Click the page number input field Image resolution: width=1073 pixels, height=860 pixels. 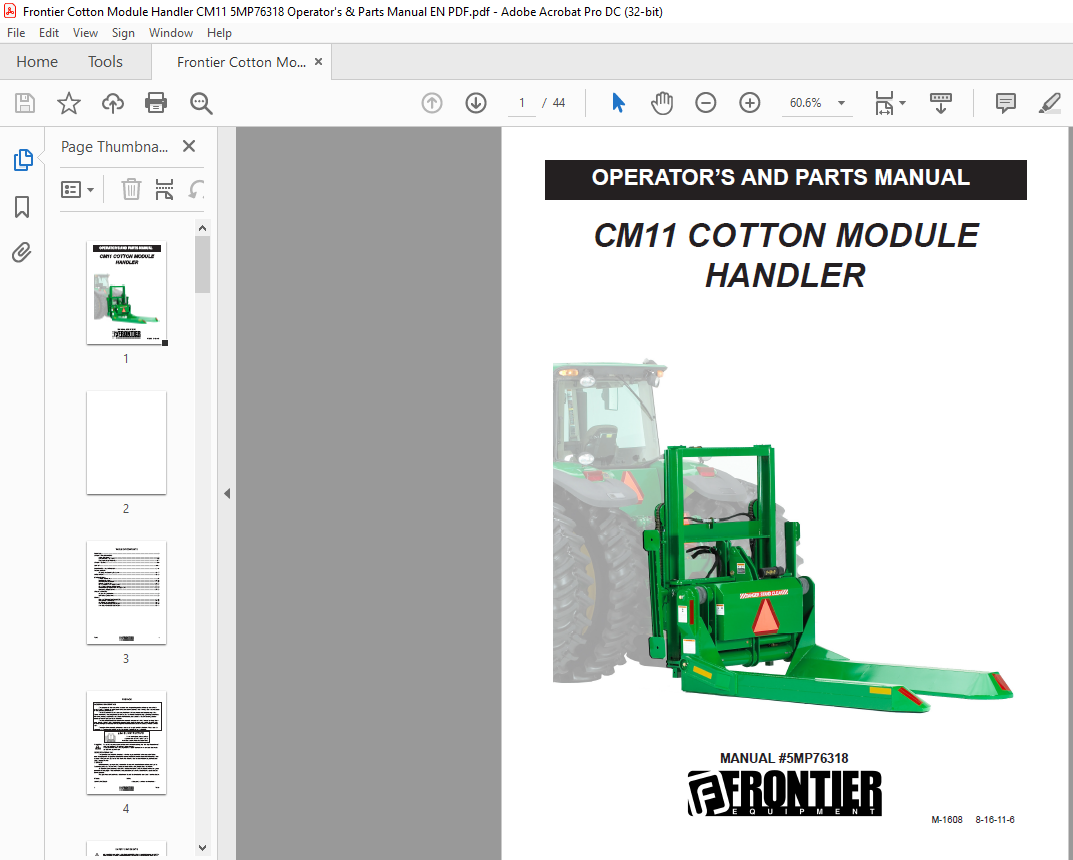(521, 103)
